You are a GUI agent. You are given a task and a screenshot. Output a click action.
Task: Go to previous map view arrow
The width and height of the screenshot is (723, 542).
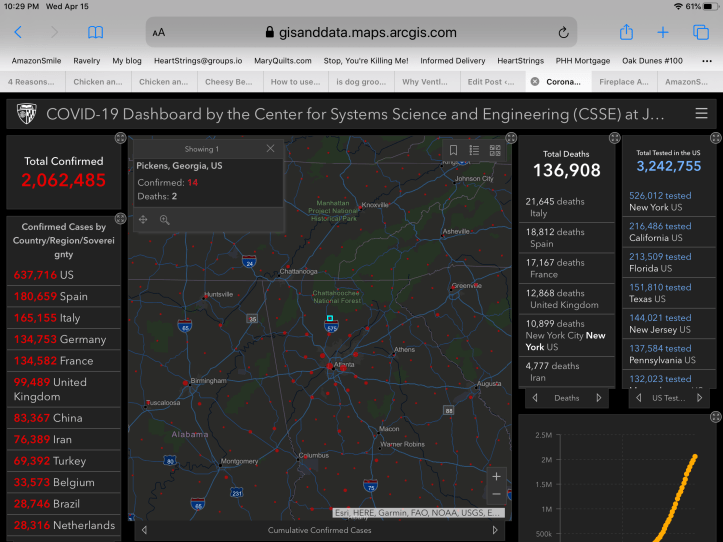coord(144,530)
